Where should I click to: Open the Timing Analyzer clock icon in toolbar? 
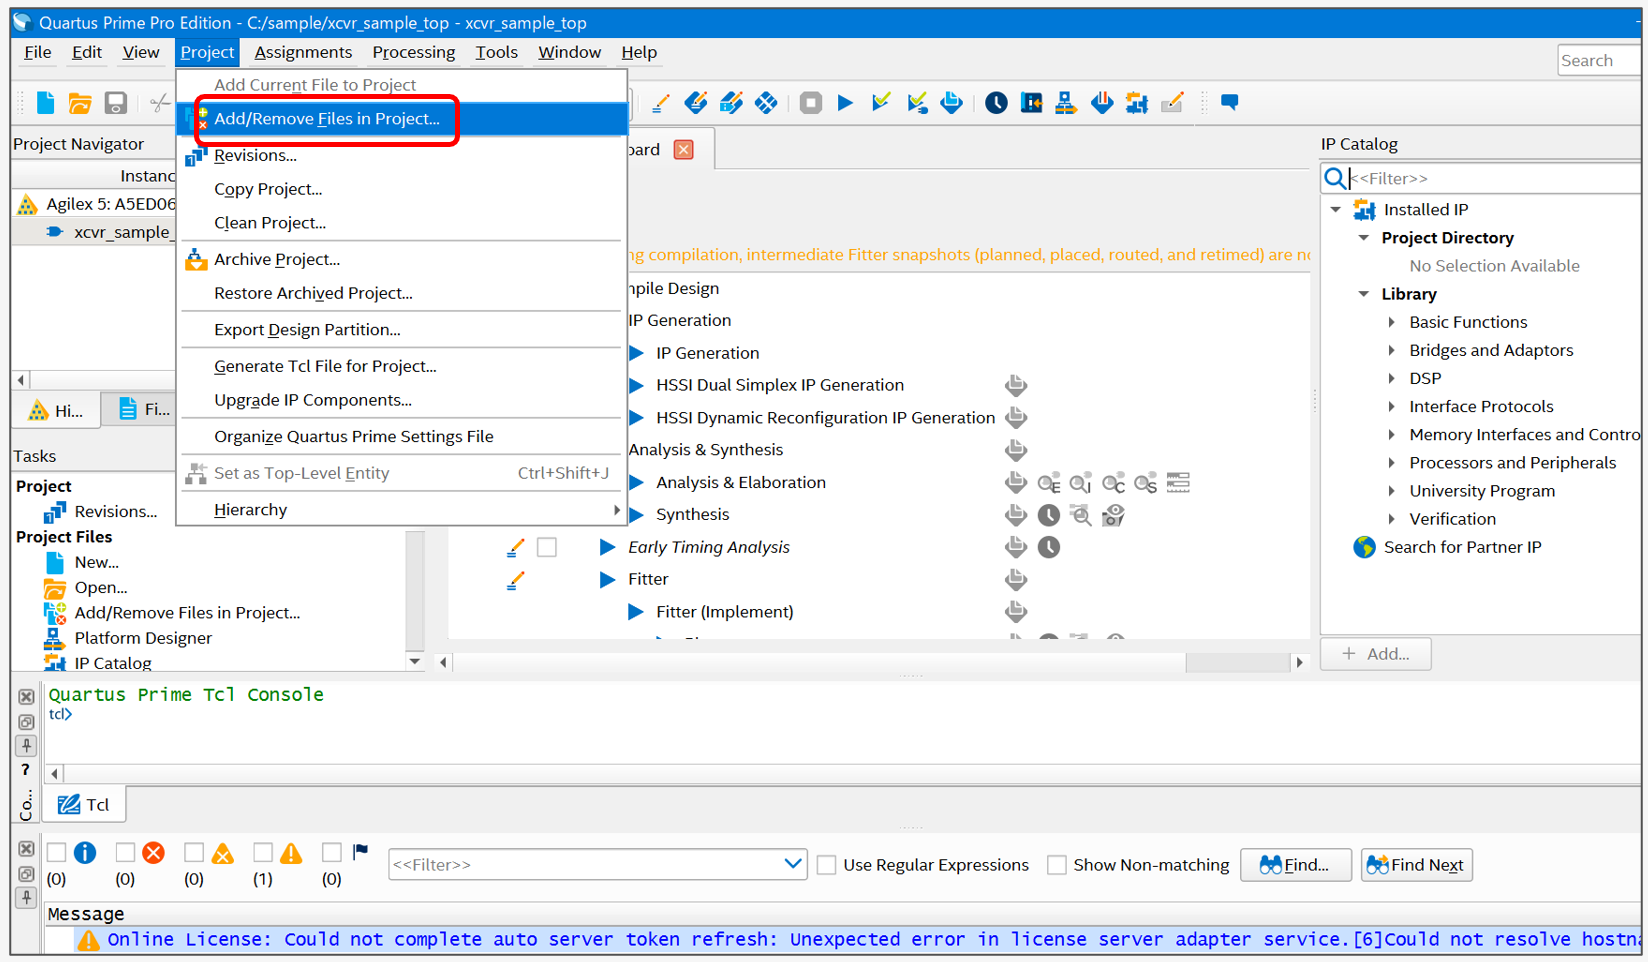pos(995,103)
